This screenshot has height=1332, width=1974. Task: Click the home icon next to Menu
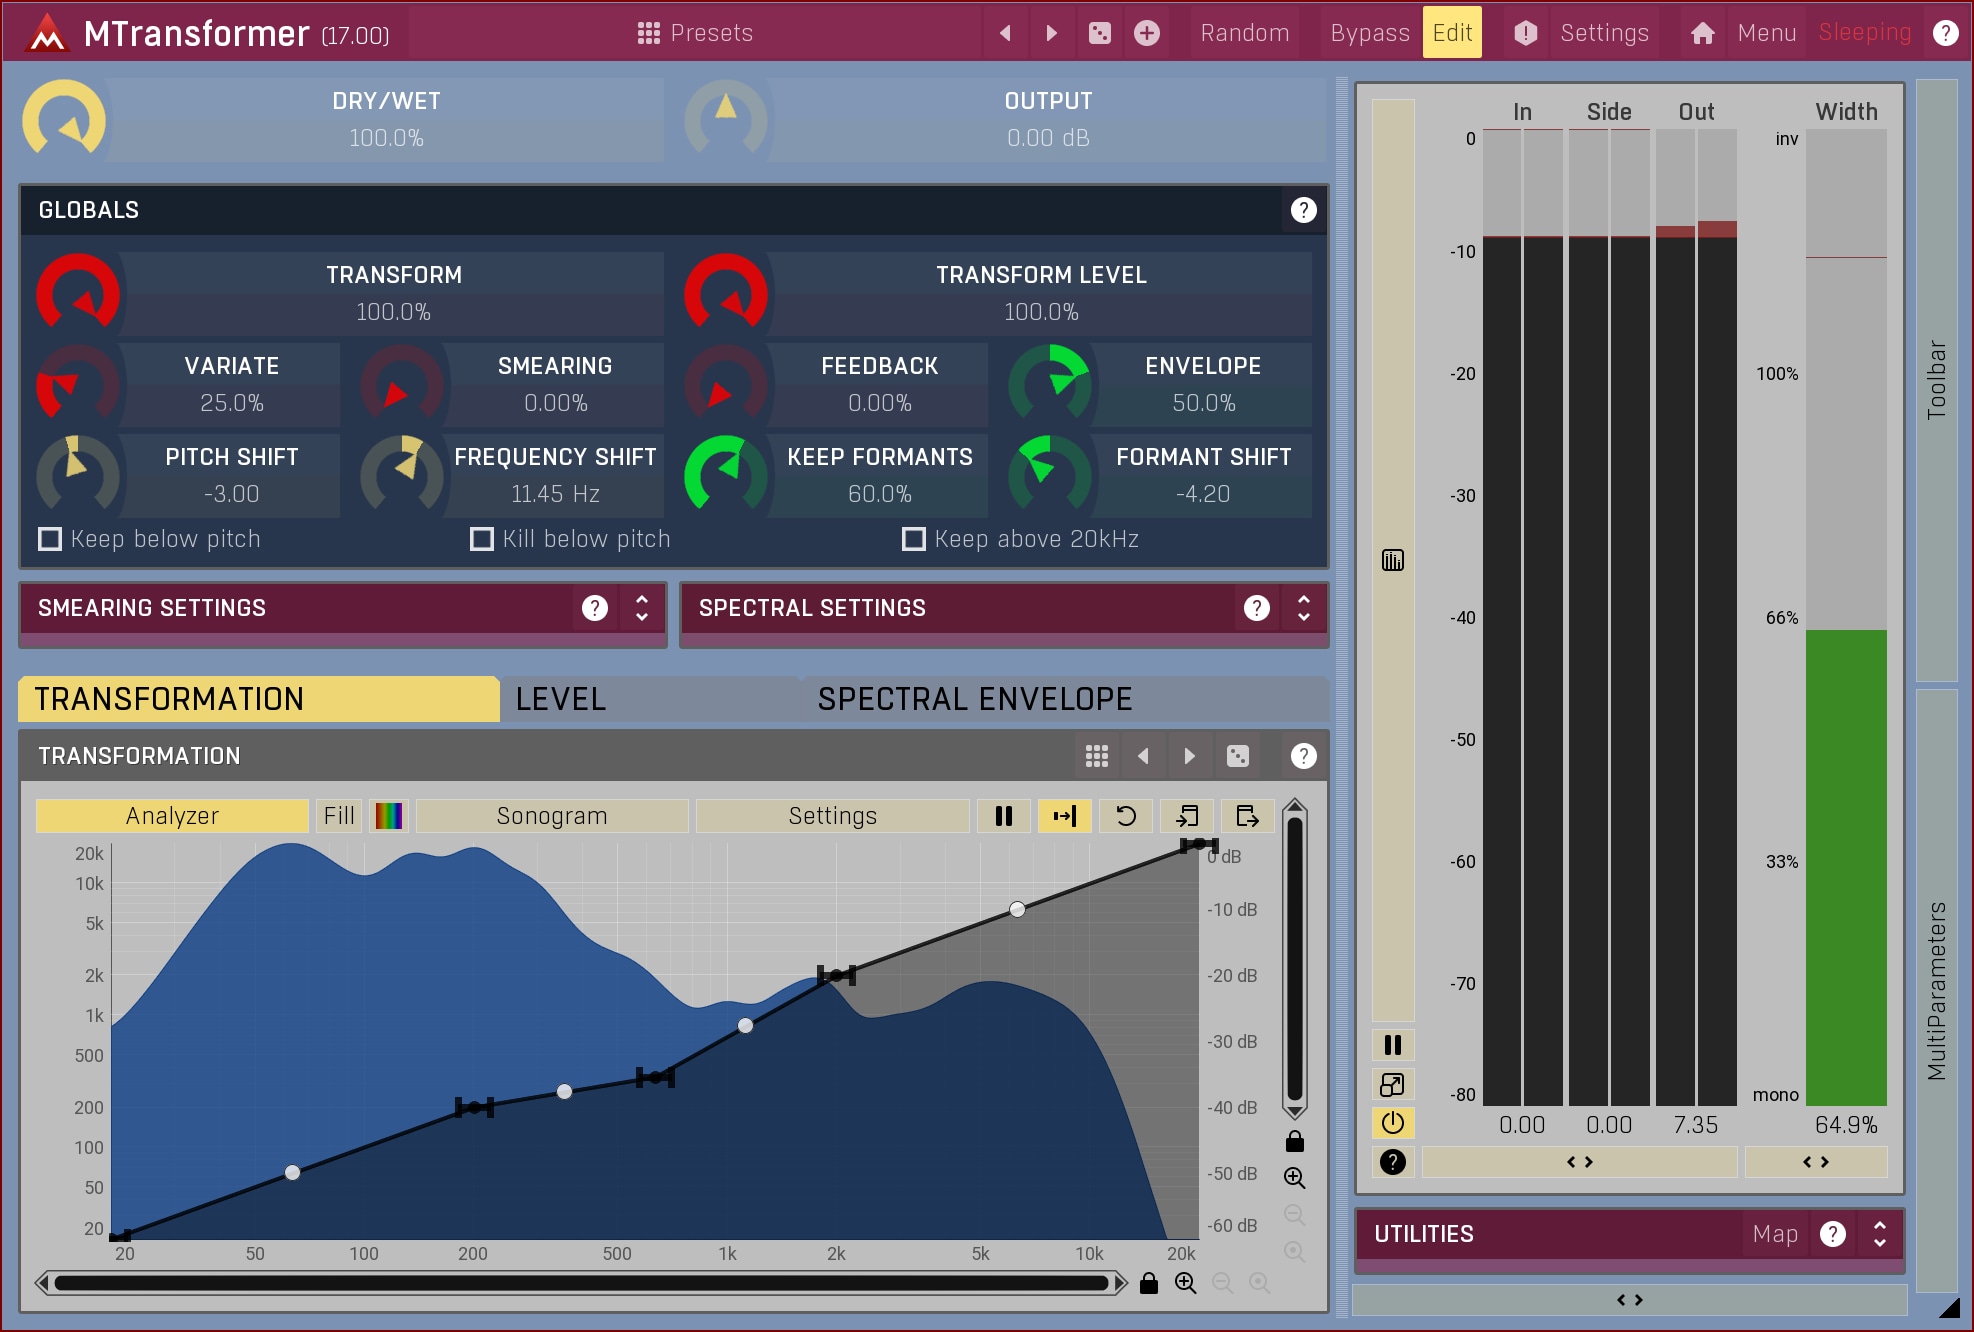pos(1702,33)
